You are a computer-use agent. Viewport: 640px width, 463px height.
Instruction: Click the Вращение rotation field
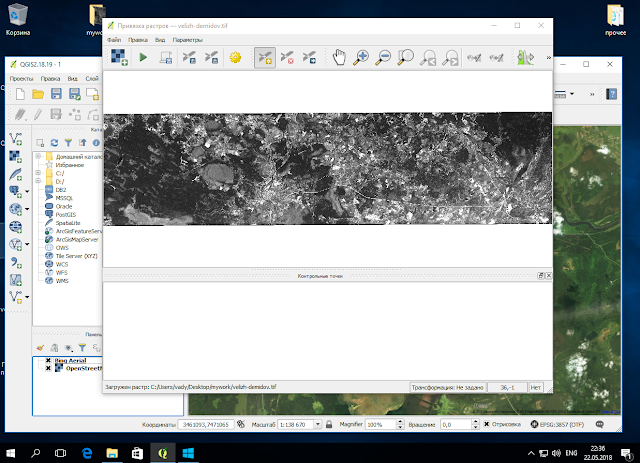[x=456, y=424]
